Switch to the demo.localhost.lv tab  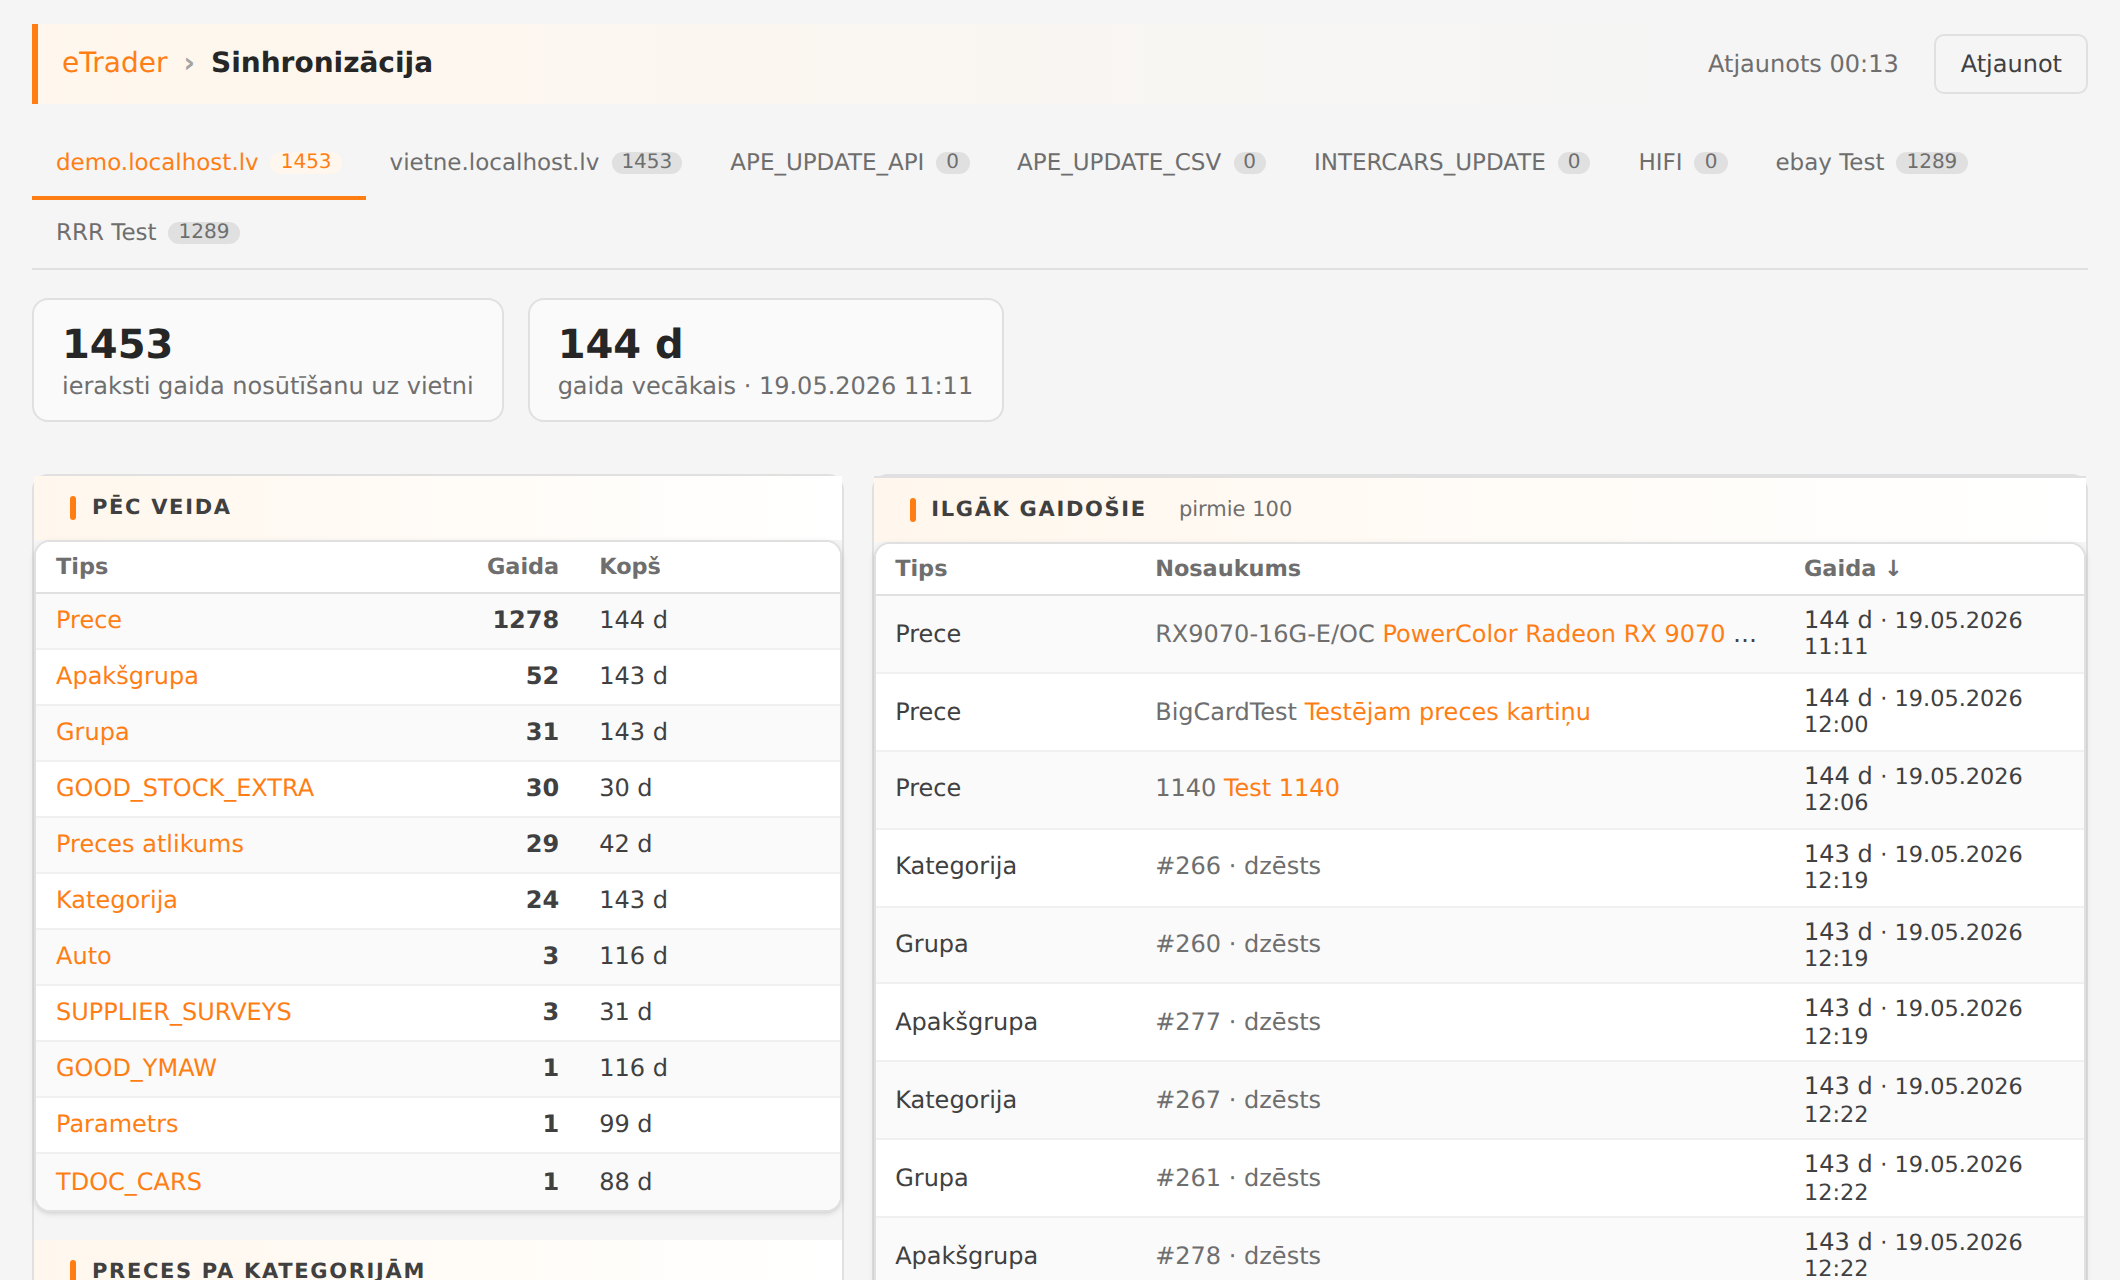pos(198,162)
